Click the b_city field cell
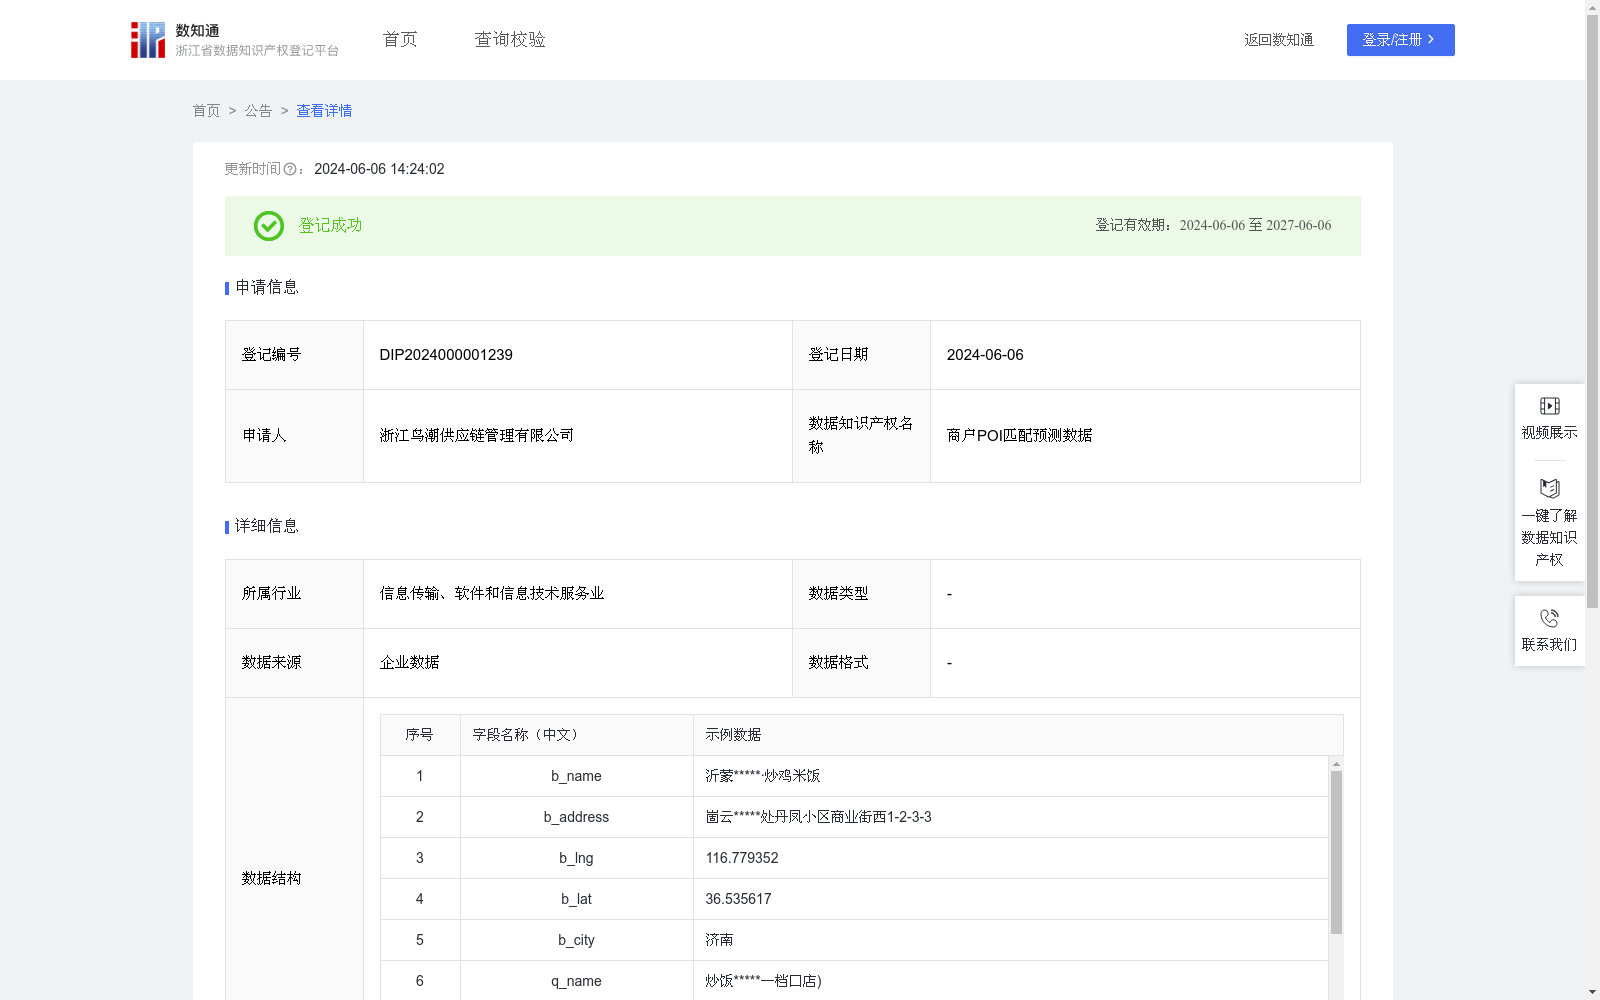This screenshot has width=1600, height=1000. (576, 940)
